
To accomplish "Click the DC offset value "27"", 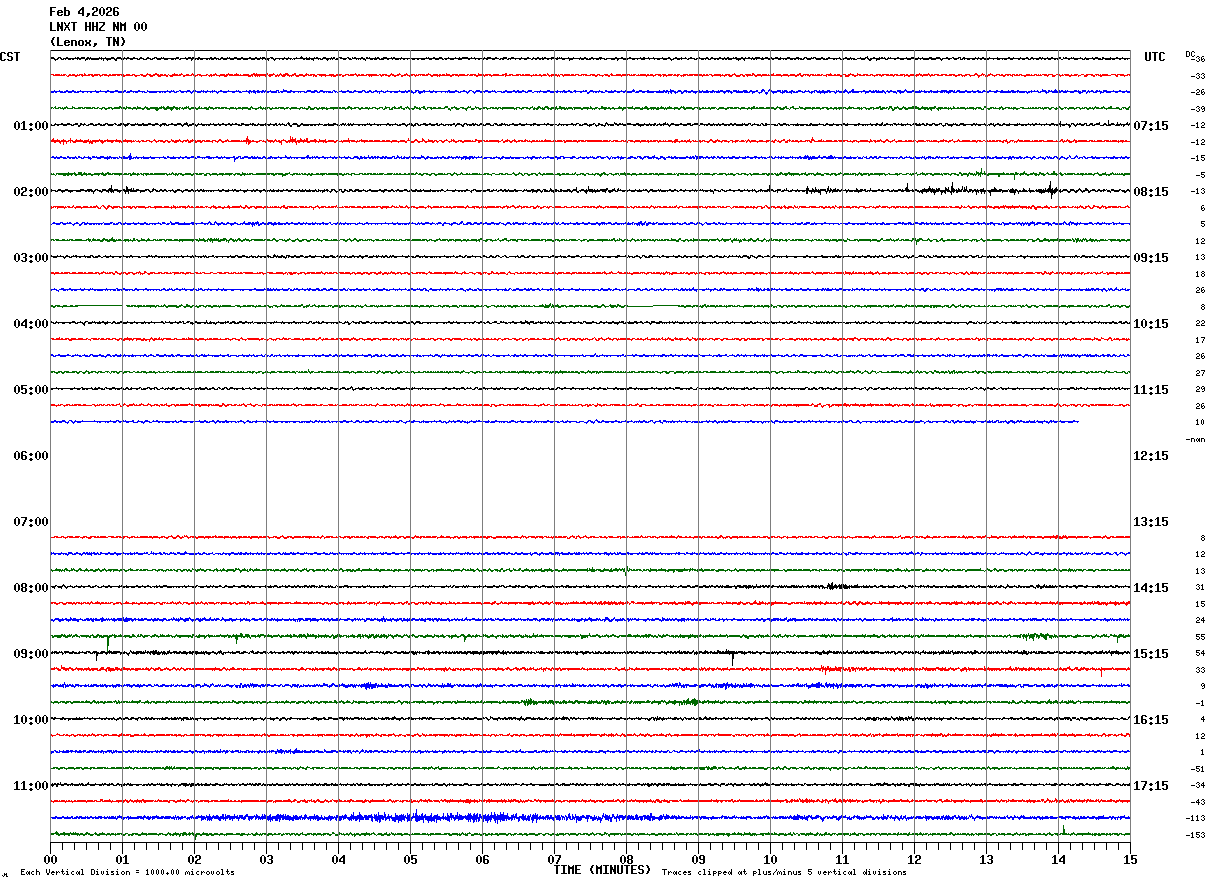I will (1200, 373).
